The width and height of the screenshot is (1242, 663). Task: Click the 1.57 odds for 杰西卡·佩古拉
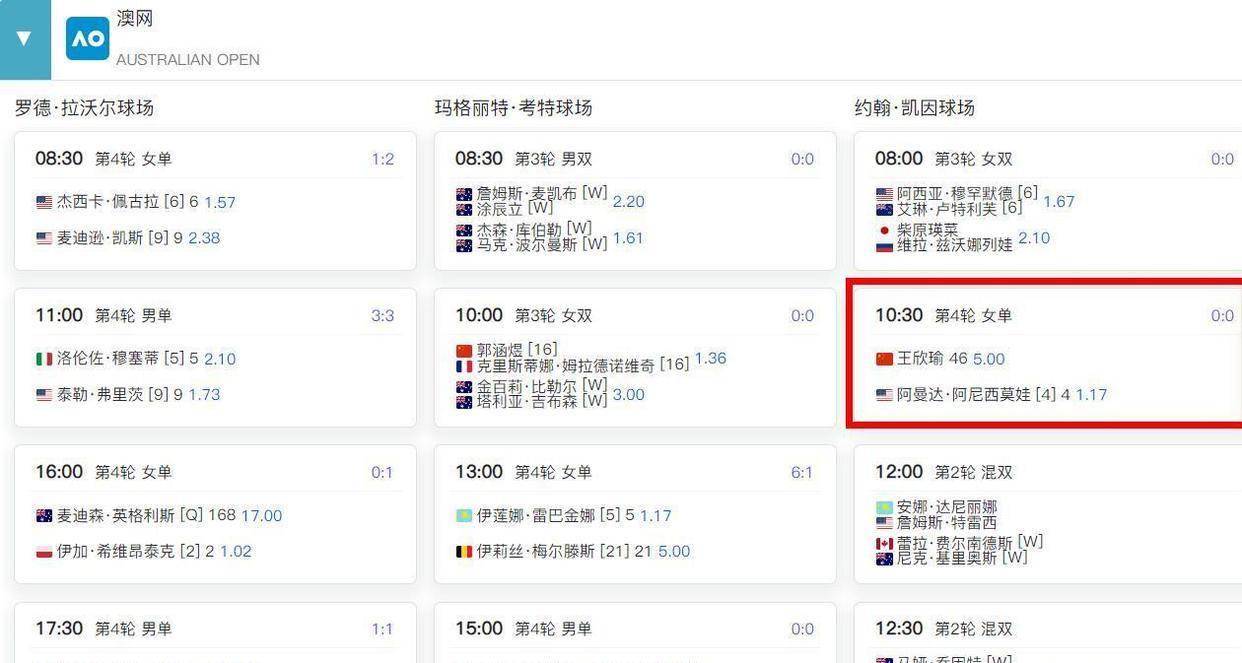pyautogui.click(x=220, y=202)
